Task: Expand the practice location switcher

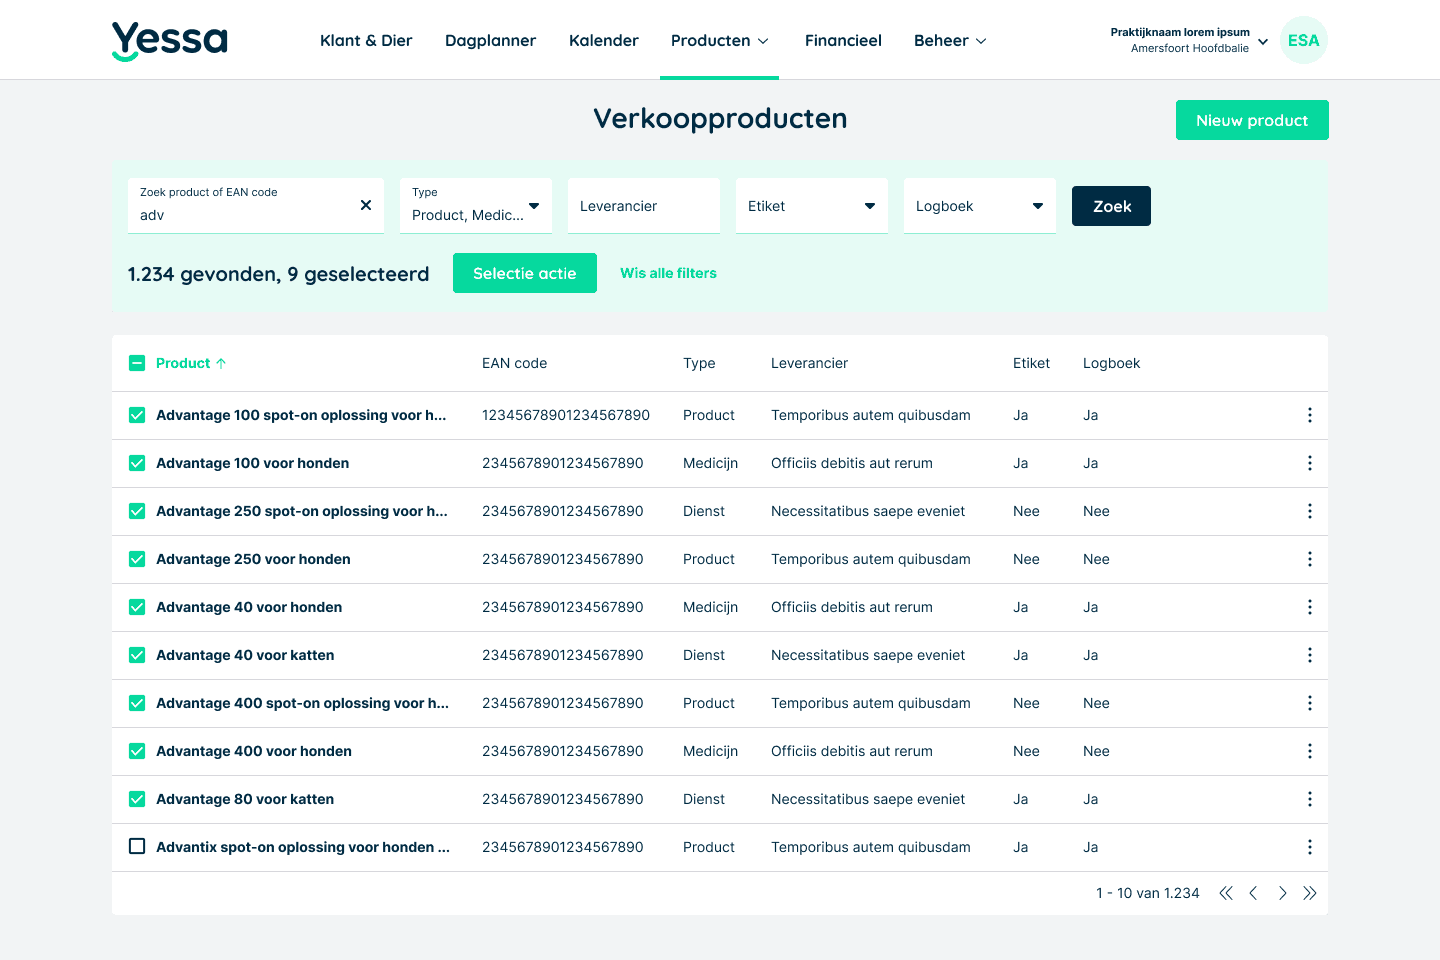Action: point(1190,40)
